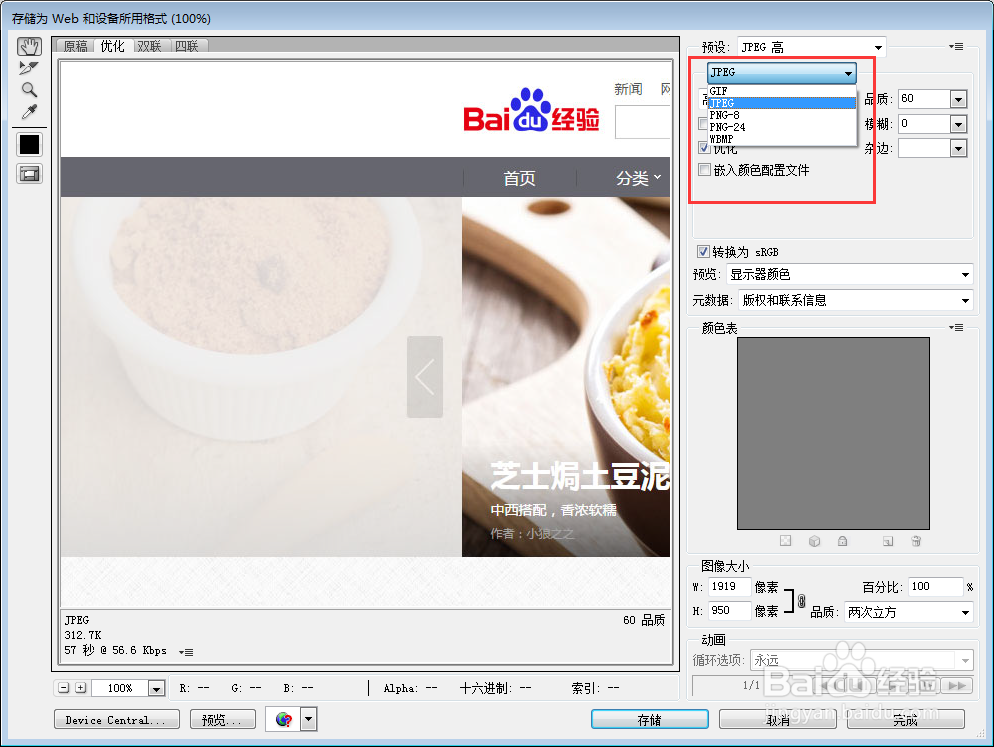Open 循环选项 永远 dropdown
994x747 pixels.
pyautogui.click(x=861, y=660)
